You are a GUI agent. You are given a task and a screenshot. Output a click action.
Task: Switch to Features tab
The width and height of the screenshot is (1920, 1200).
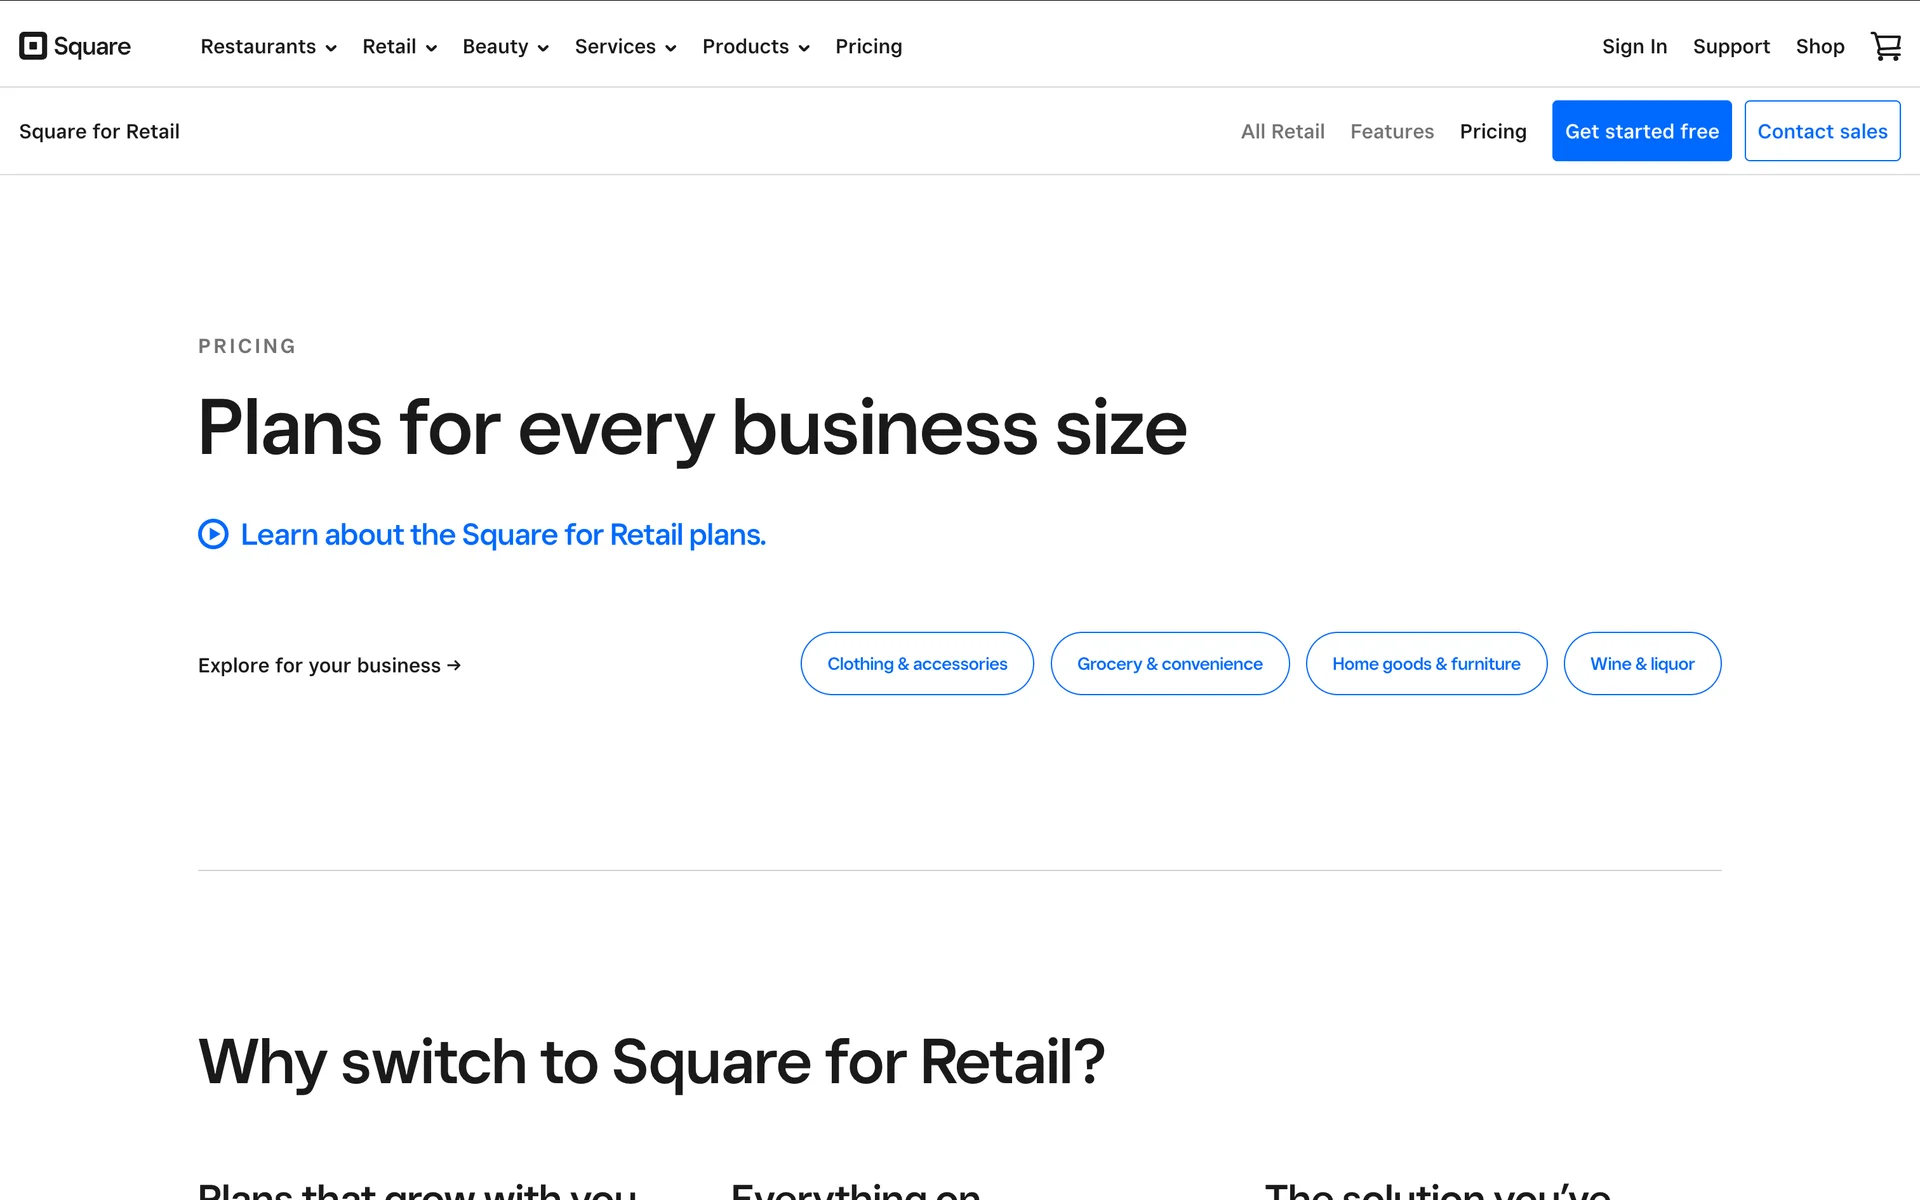tap(1391, 131)
